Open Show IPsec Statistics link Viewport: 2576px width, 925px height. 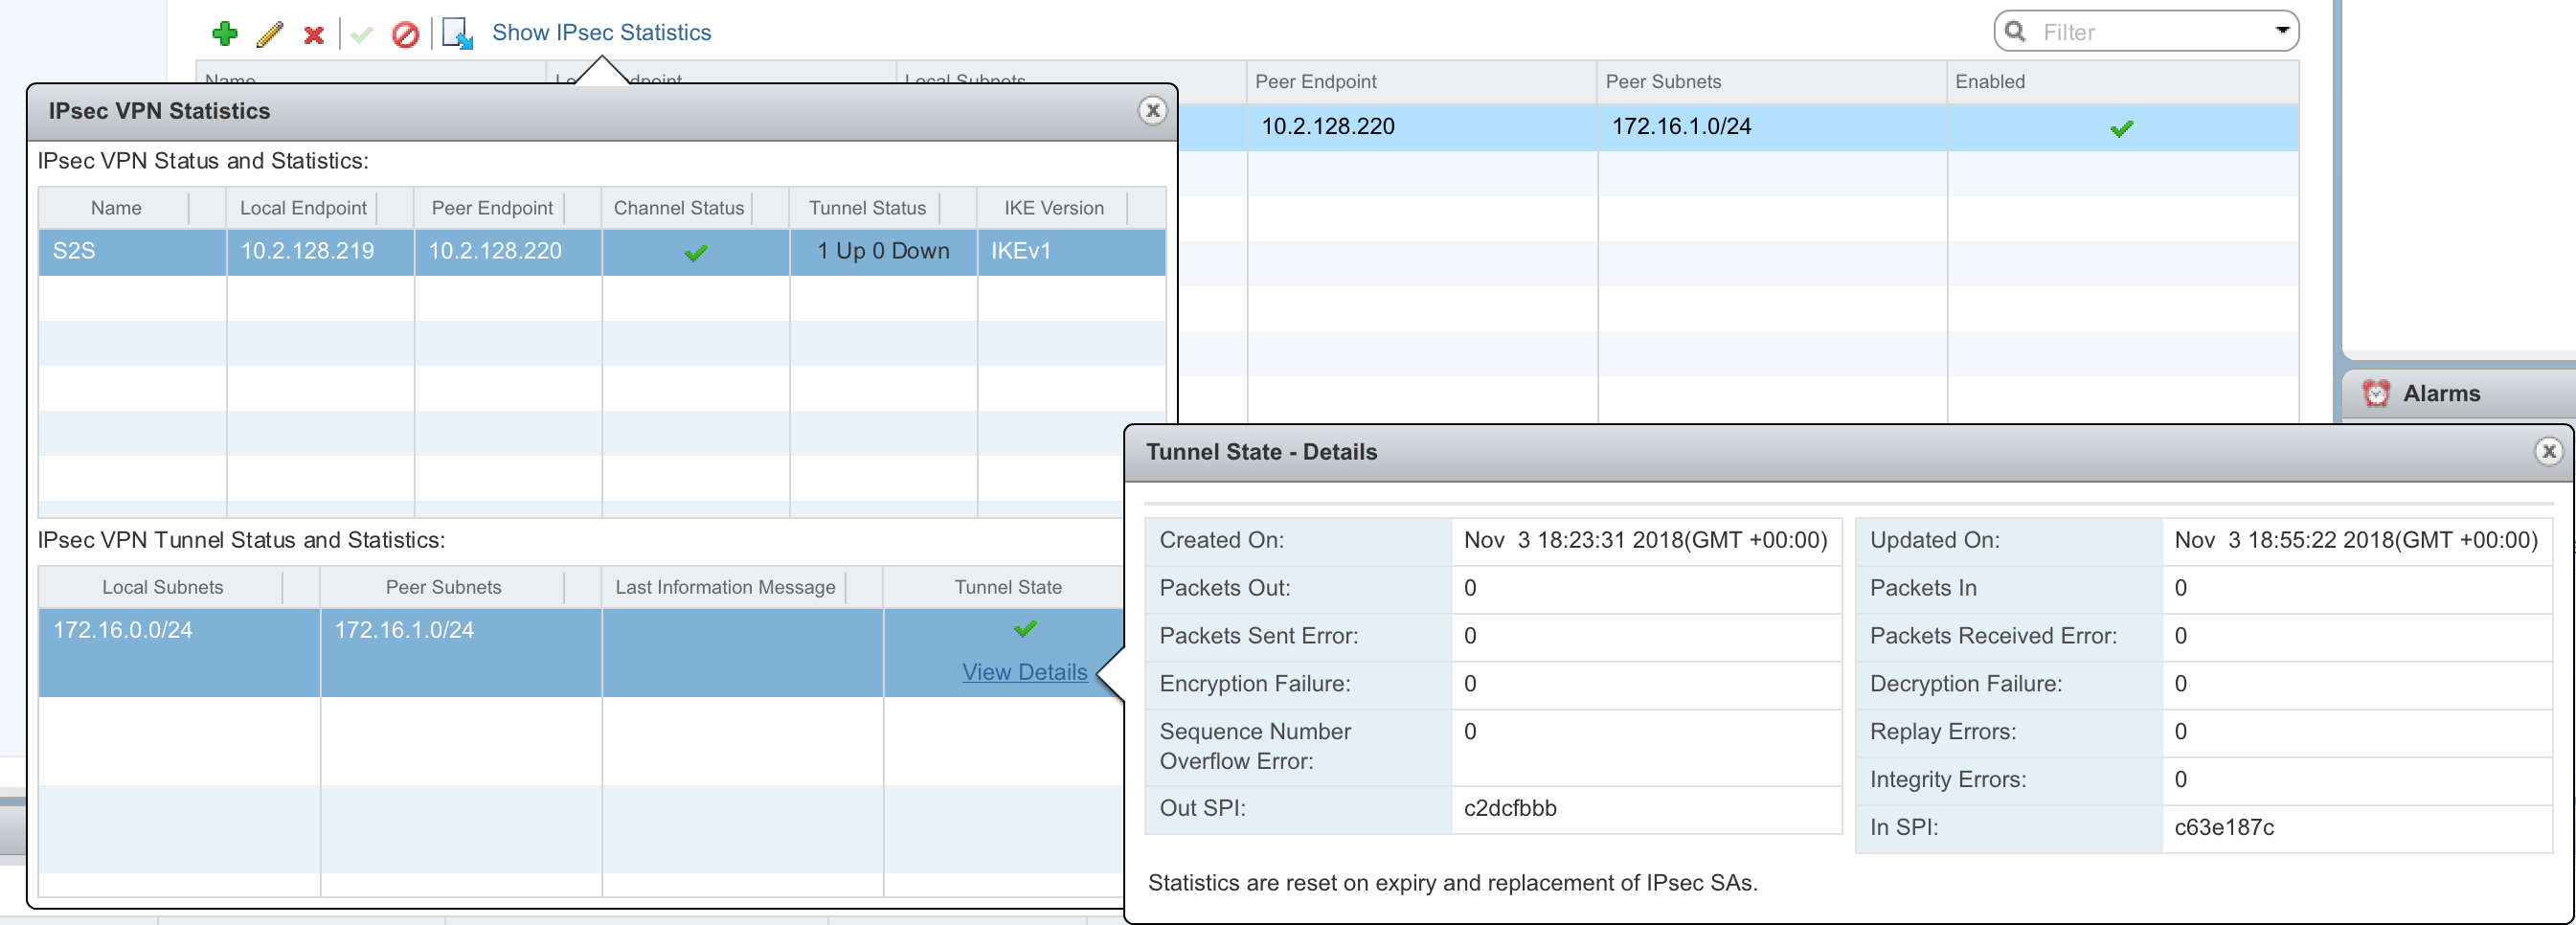tap(601, 32)
